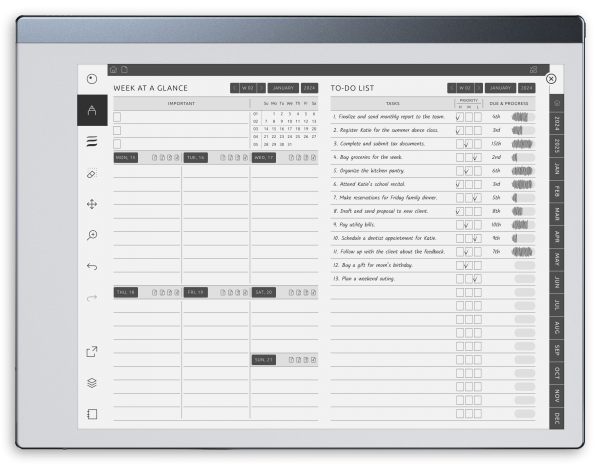
Task: Open the FRI, 19 day label
Action: (x=196, y=292)
